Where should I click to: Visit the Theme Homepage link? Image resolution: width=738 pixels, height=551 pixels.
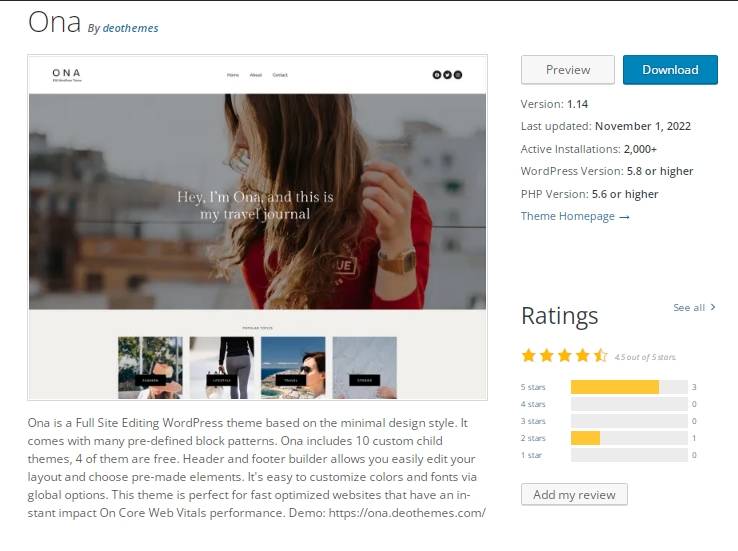tap(575, 216)
